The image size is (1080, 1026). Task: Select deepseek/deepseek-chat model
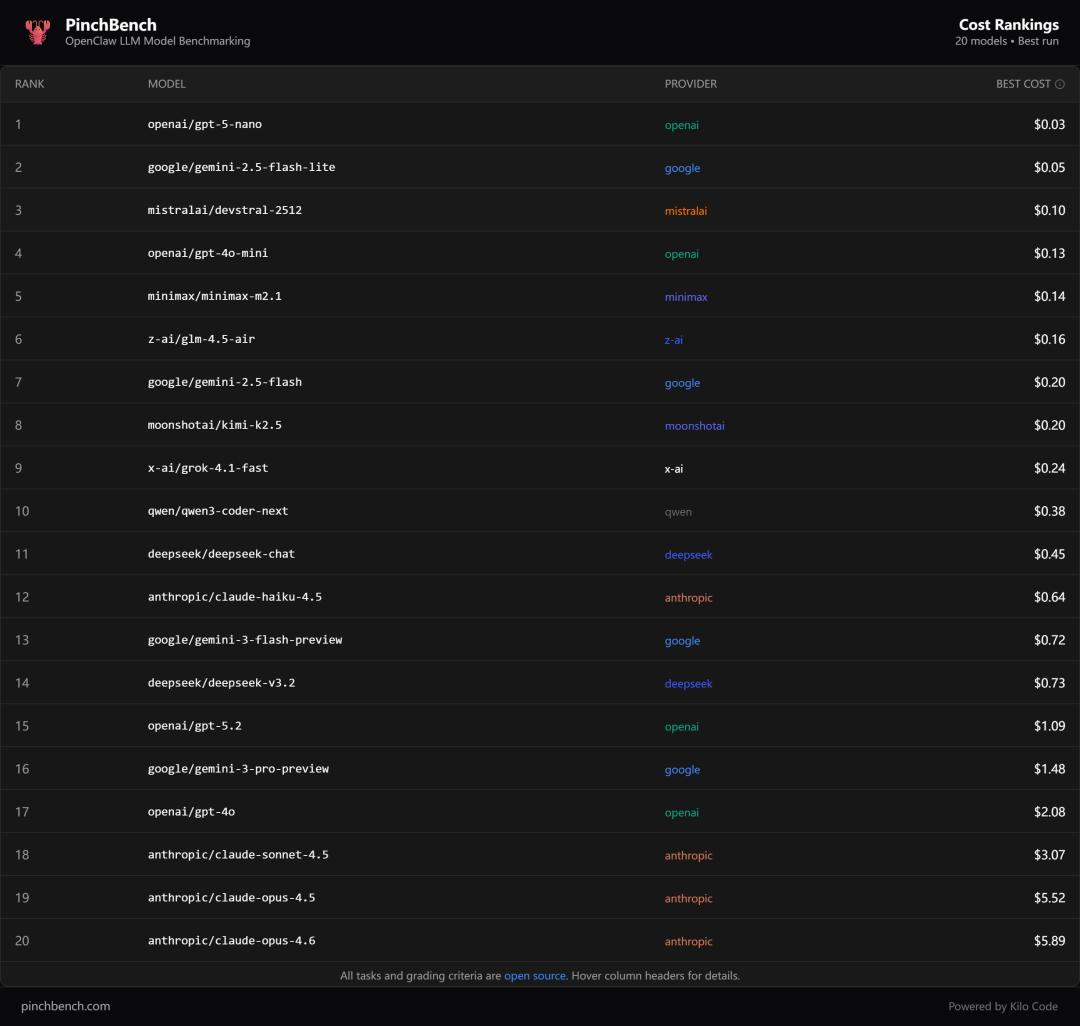click(x=221, y=554)
